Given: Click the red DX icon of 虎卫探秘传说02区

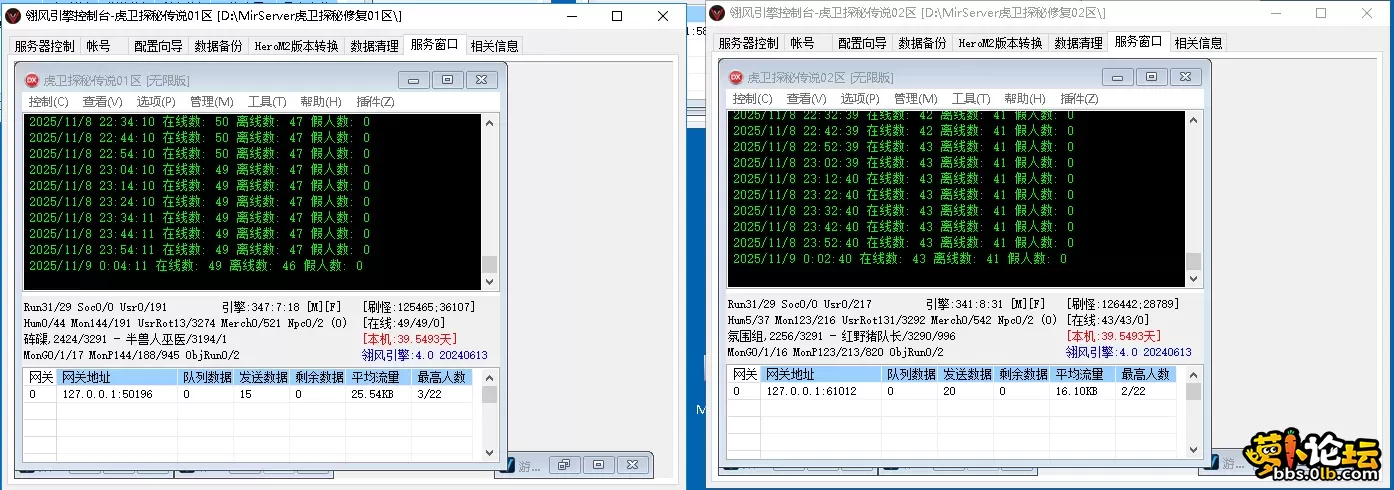Looking at the screenshot, I should point(735,77).
